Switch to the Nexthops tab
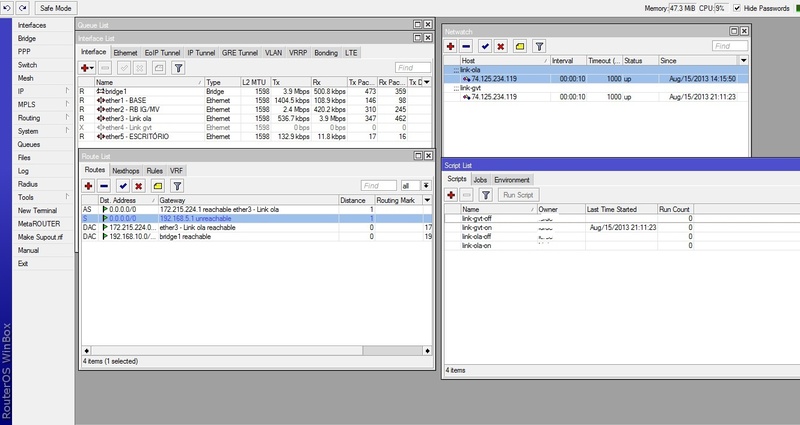 (x=125, y=171)
